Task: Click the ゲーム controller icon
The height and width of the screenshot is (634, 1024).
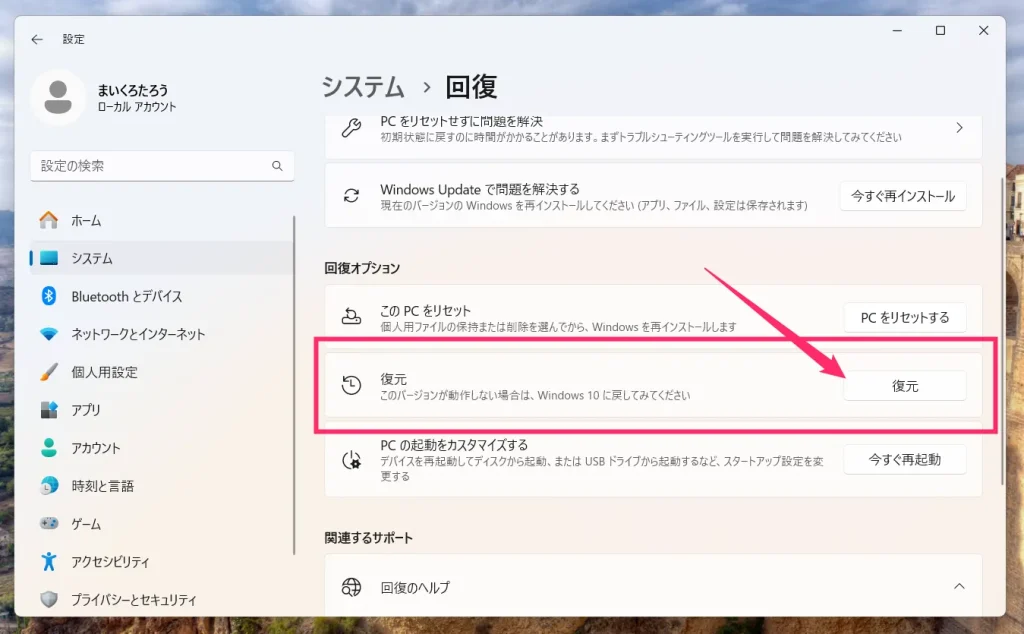Action: [49, 523]
